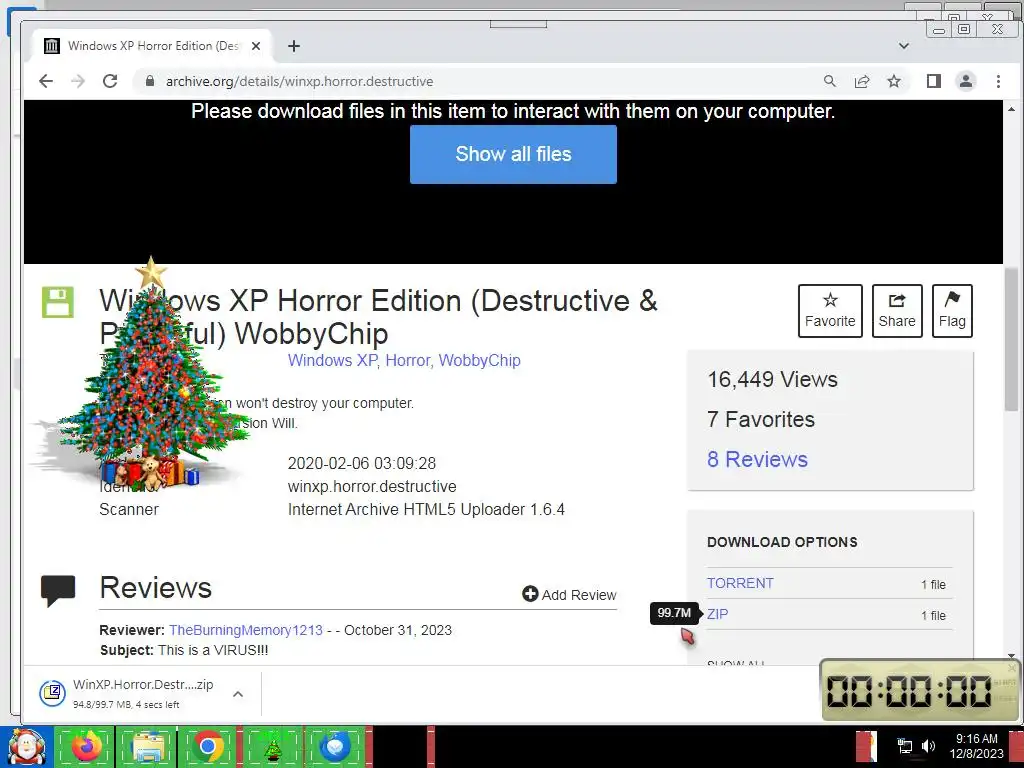This screenshot has height=768, width=1024.
Task: Click identifier value winxp.horror.destructive
Action: click(372, 487)
